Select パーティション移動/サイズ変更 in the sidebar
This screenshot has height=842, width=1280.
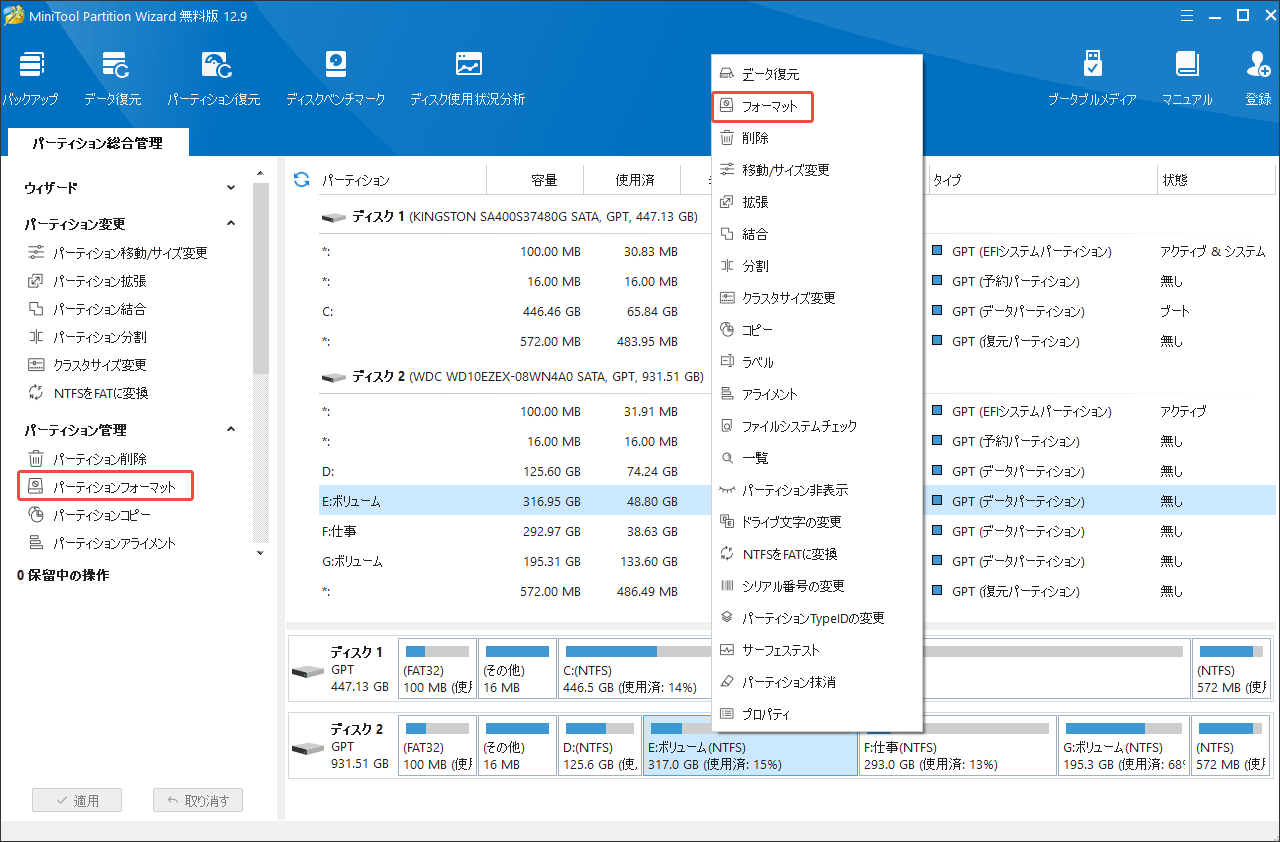118,253
